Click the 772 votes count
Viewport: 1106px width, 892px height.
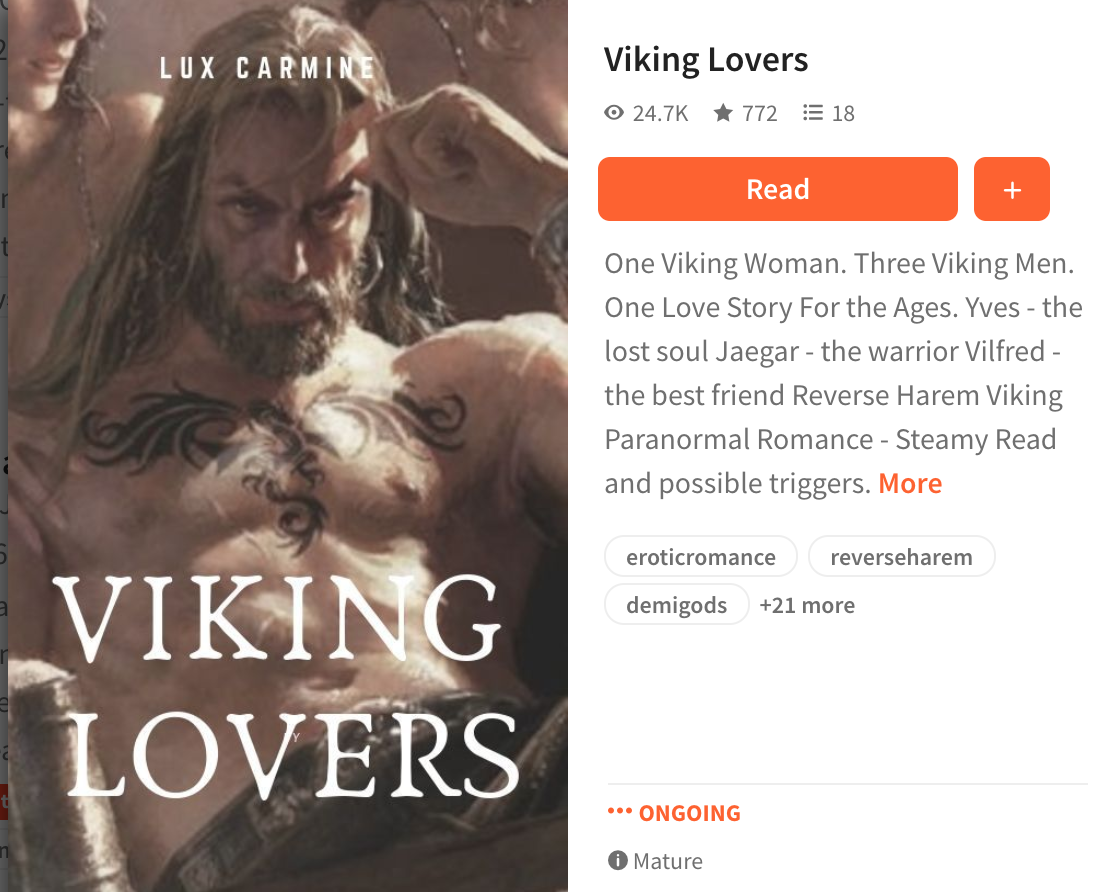(x=760, y=114)
